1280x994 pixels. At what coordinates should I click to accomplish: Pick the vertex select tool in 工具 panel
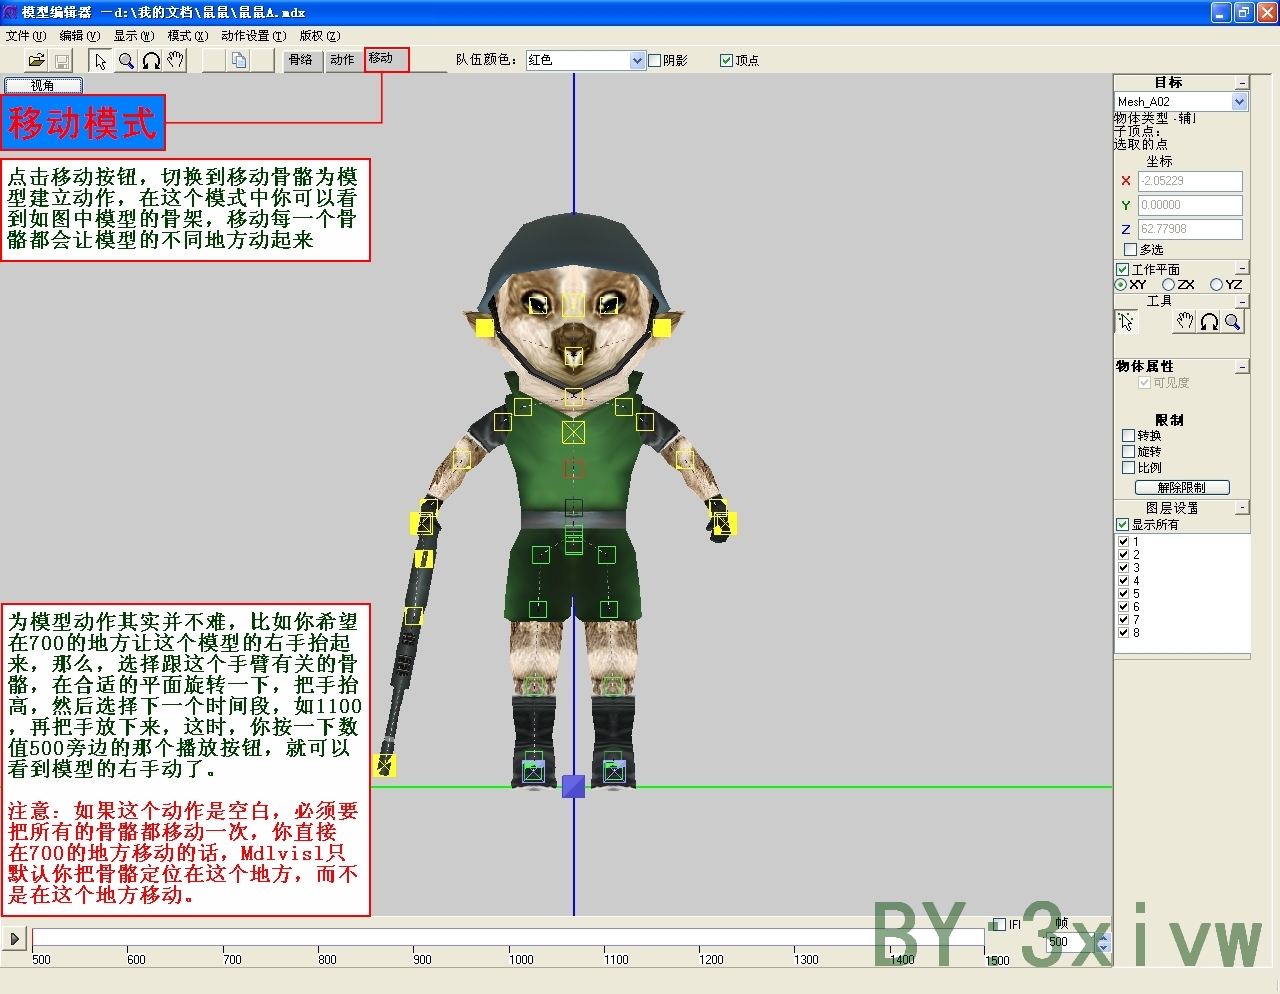click(1127, 321)
